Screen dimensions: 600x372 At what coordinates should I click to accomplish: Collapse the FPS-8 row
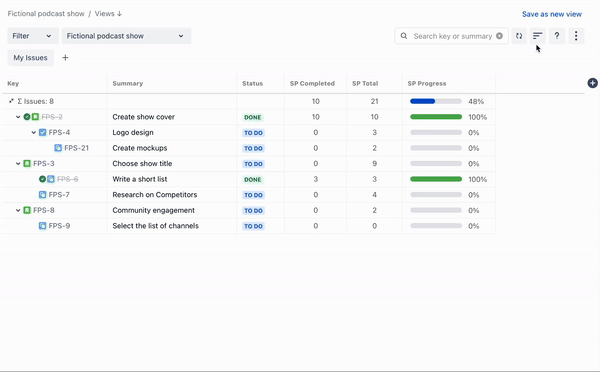(x=18, y=210)
